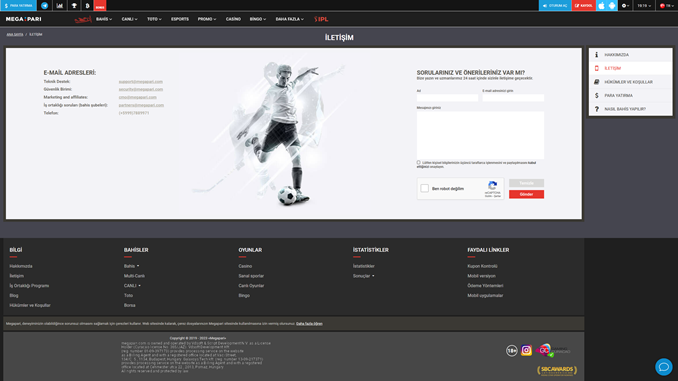Check the Ben robot değilim reCAPTCHA box
This screenshot has width=678, height=381.
click(425, 189)
